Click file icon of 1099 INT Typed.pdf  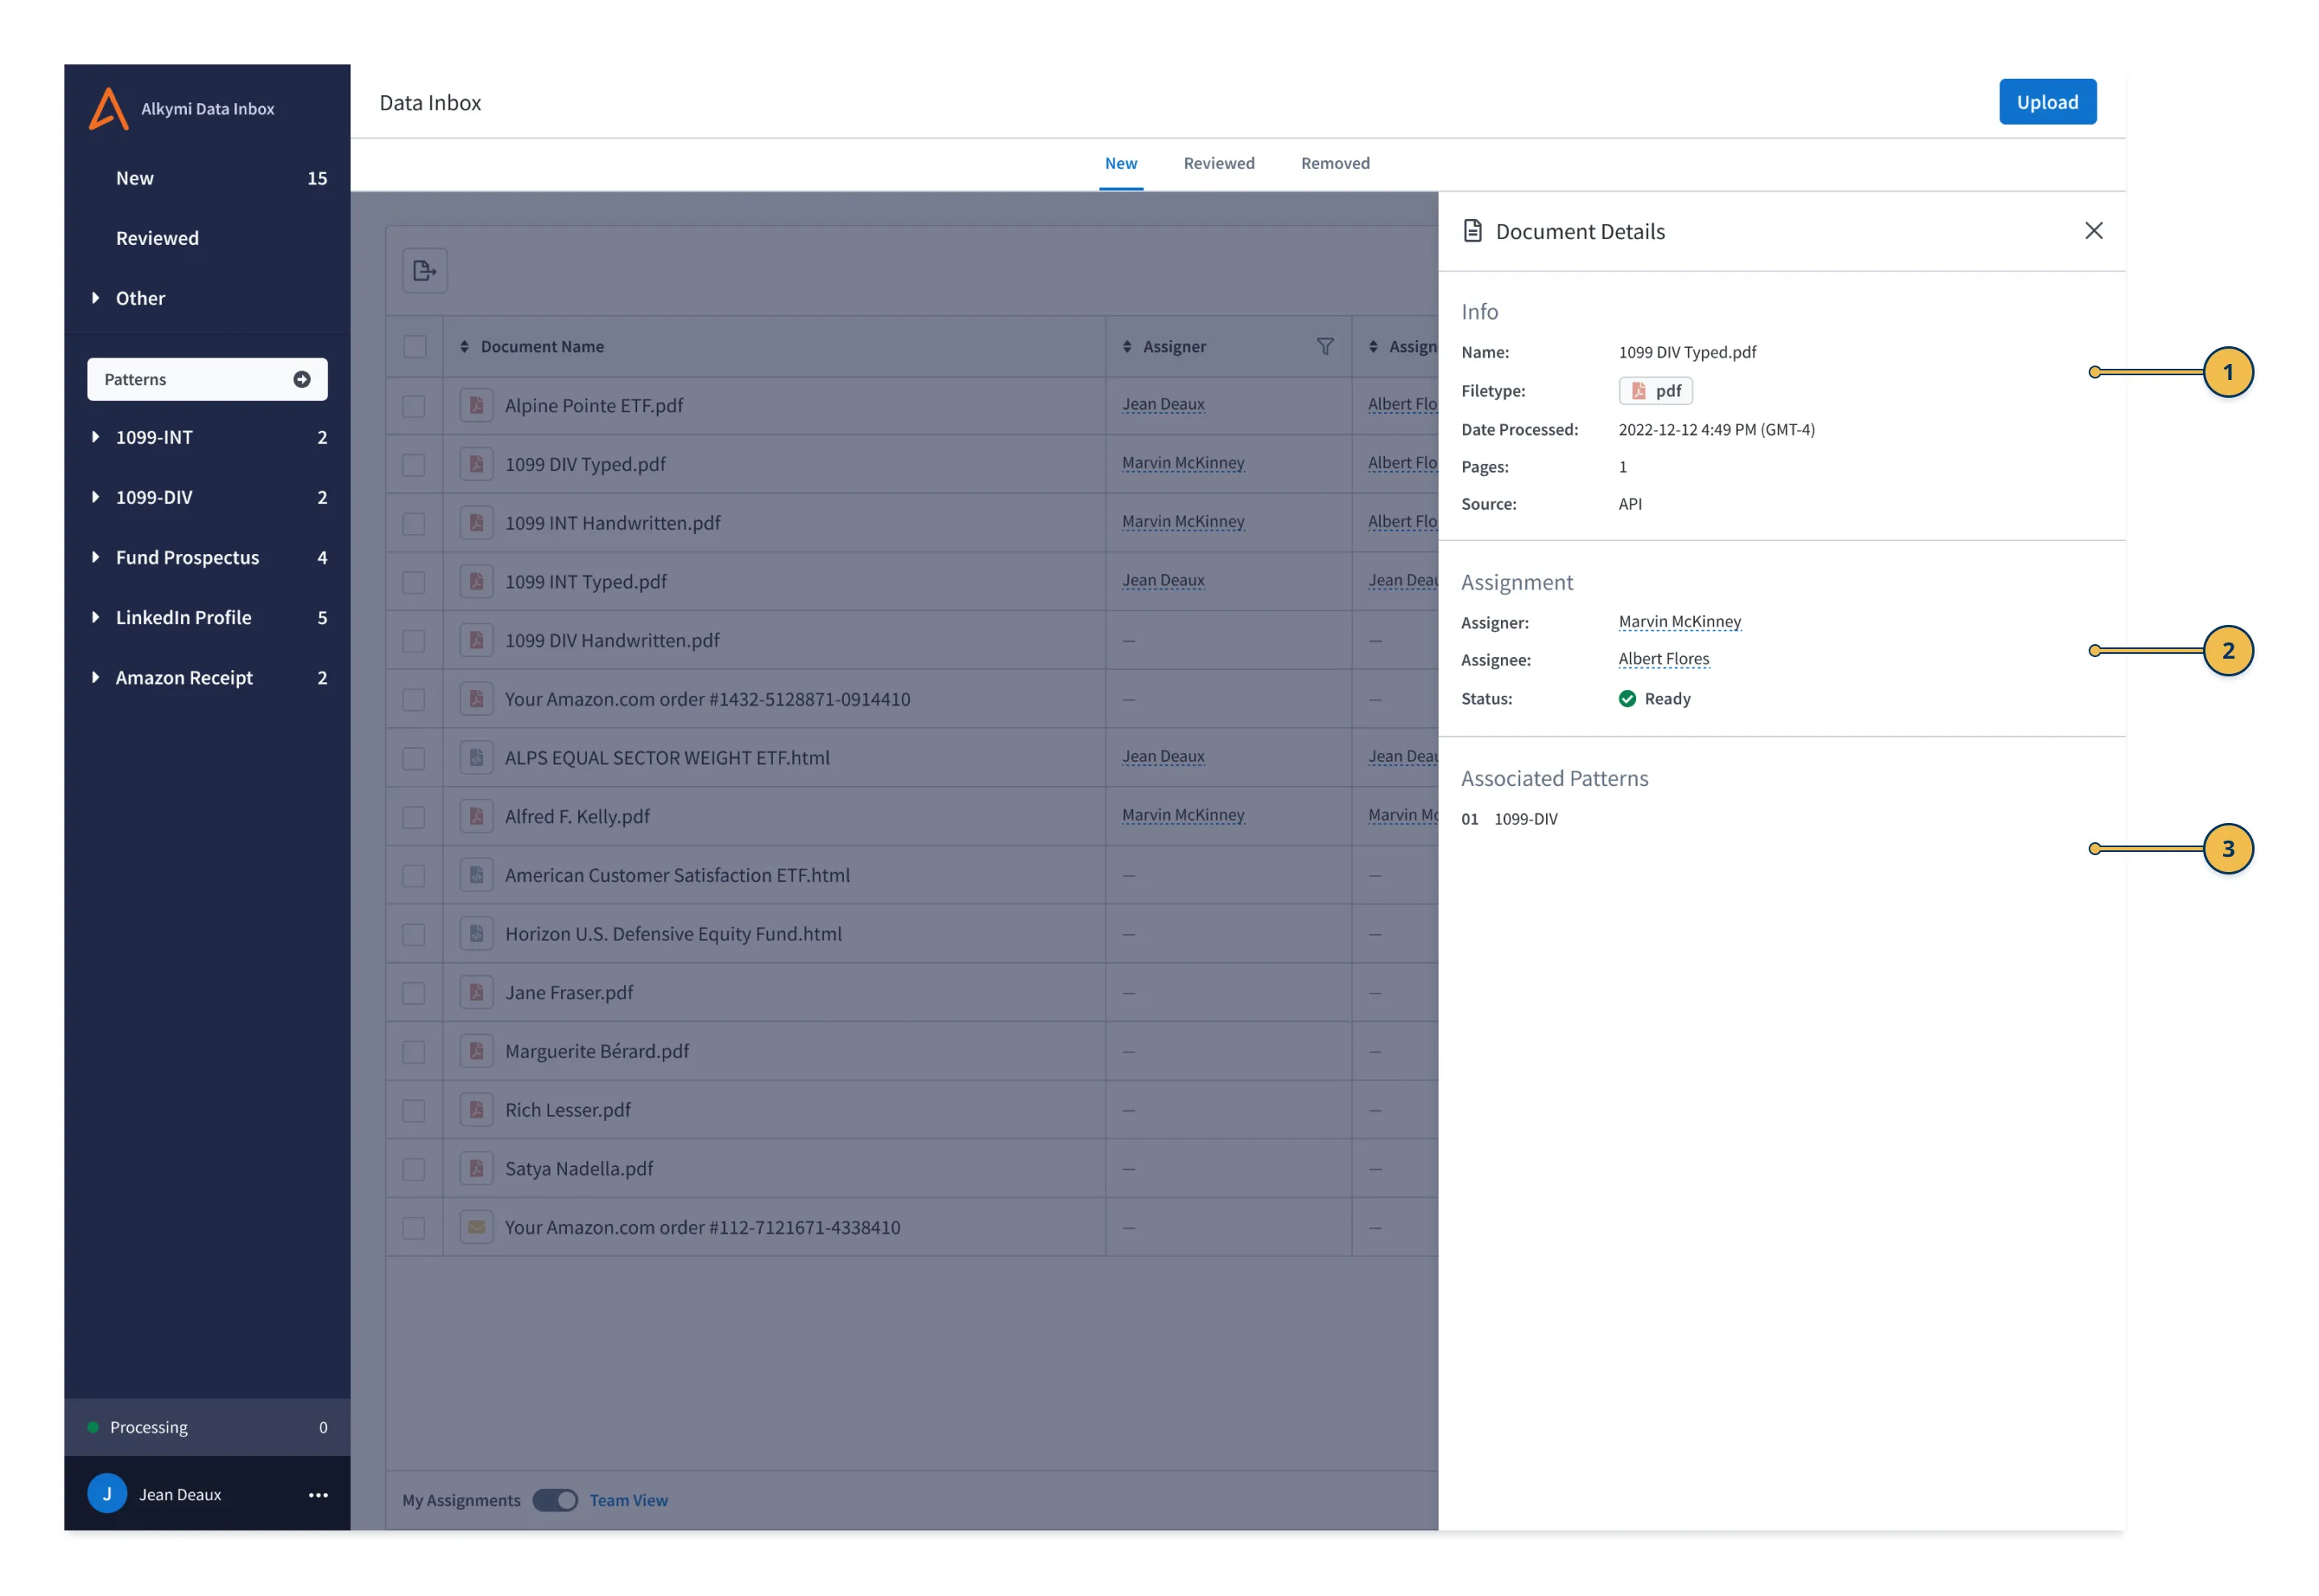click(x=476, y=582)
